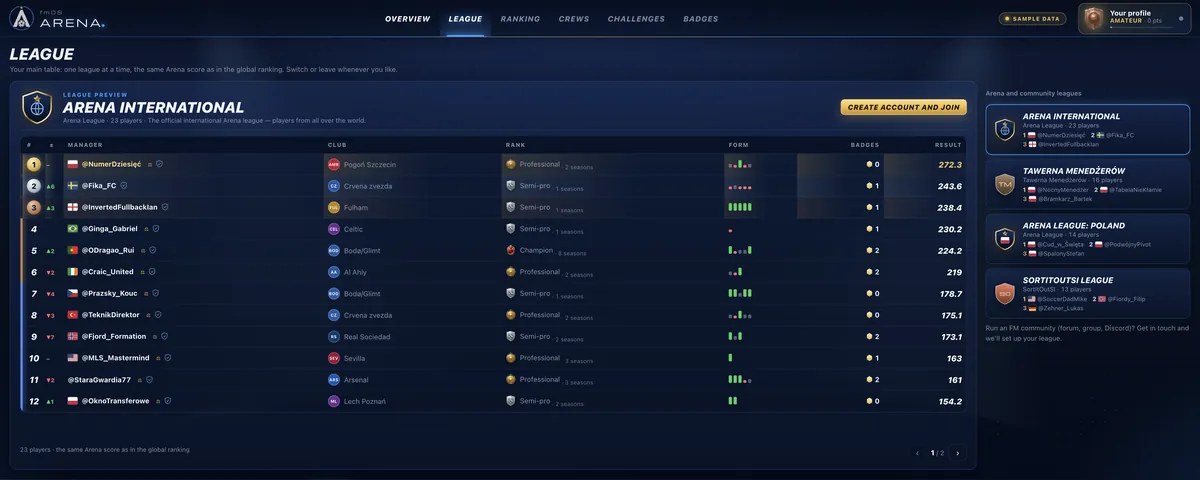Click Poland flag beside @NumerDziesięć
The width and height of the screenshot is (1200, 480).
pos(73,164)
